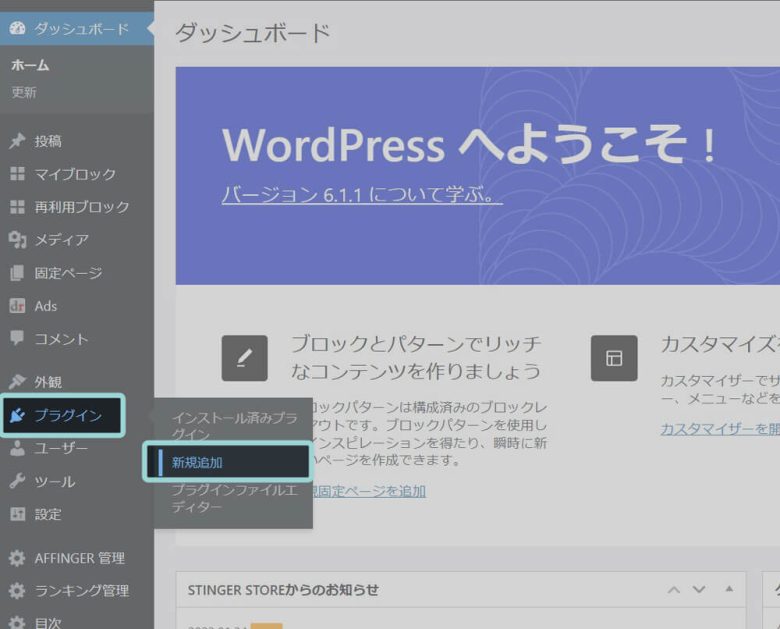The width and height of the screenshot is (780, 629).
Task: Click the AFFINGER 管理 gear icon
Action: tap(17, 558)
